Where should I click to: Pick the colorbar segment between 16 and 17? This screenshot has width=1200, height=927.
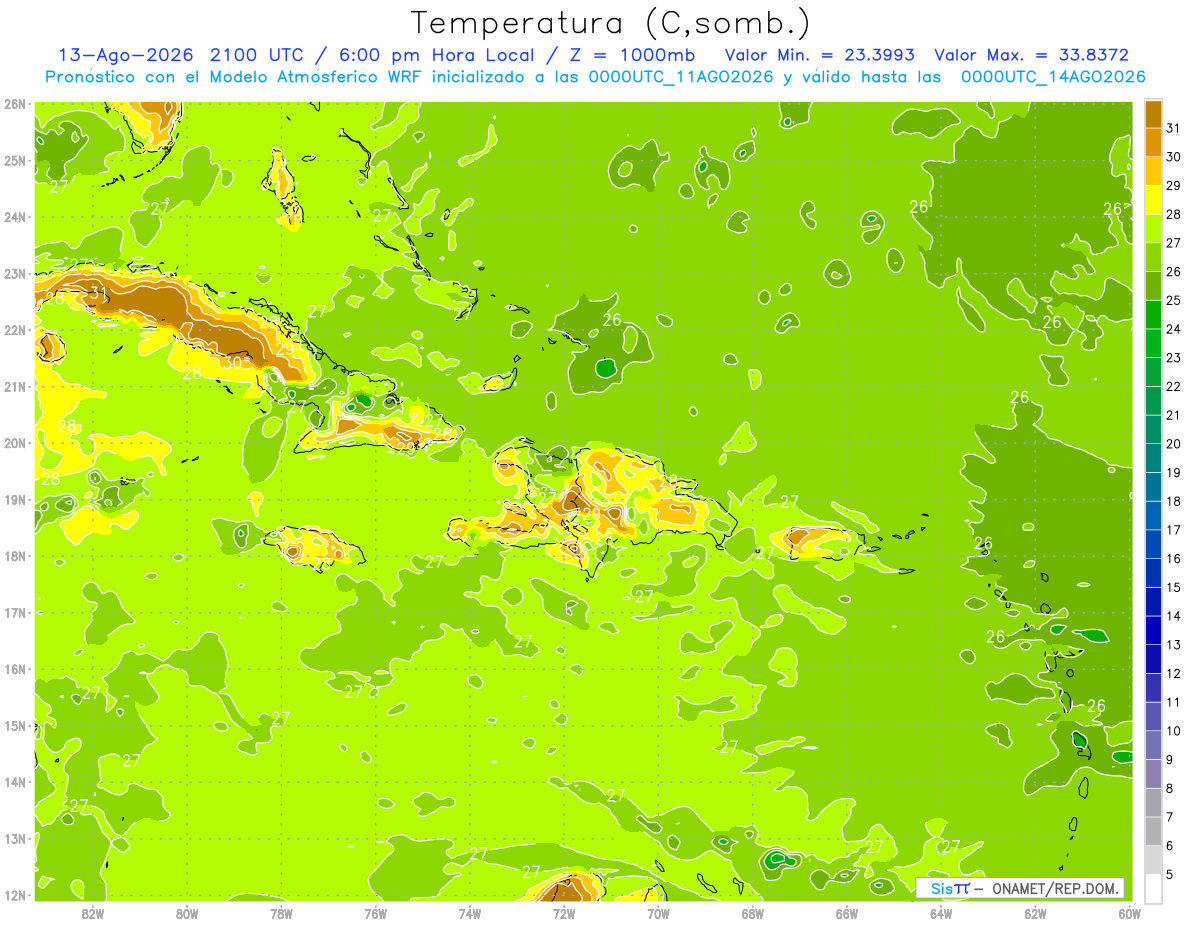tap(1153, 544)
